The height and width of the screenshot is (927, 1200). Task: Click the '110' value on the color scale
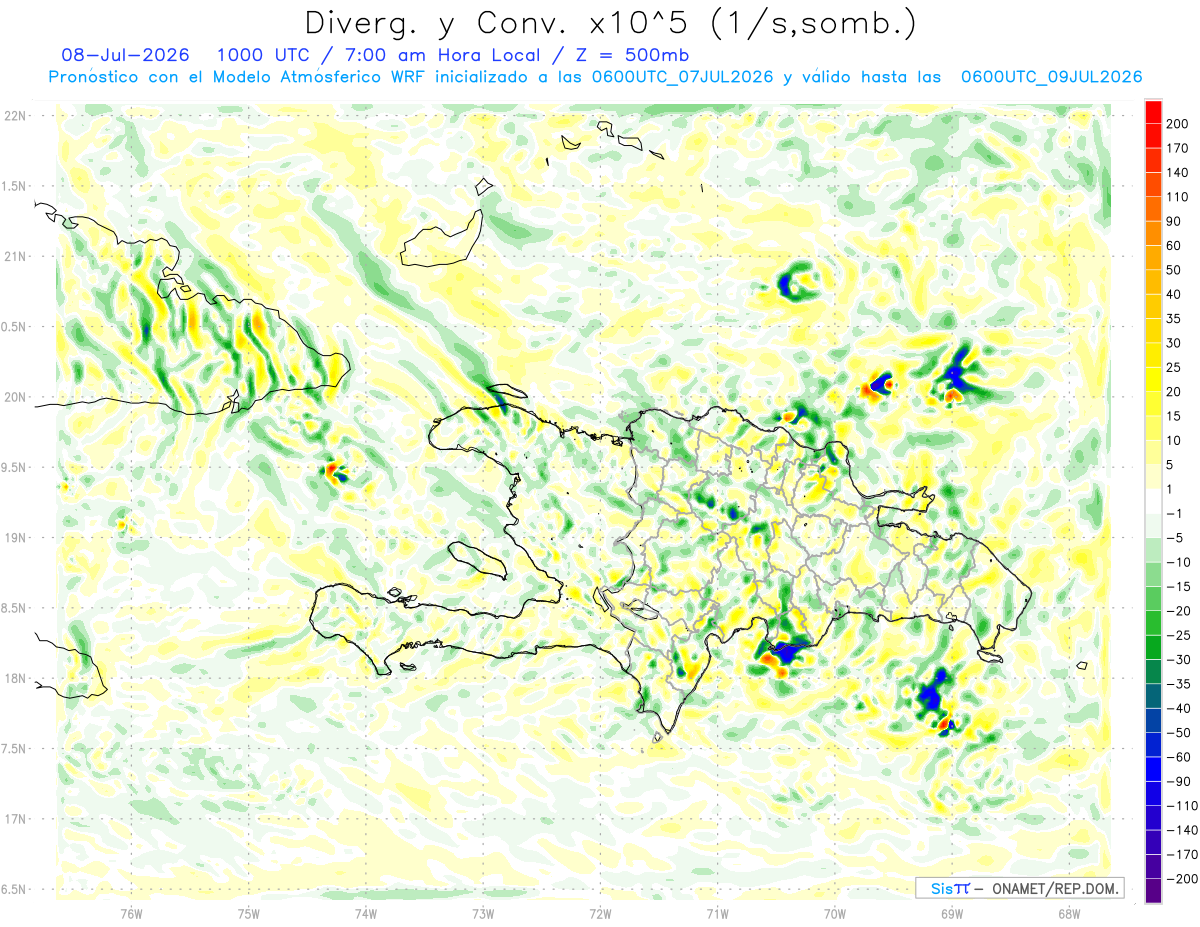[1177, 197]
